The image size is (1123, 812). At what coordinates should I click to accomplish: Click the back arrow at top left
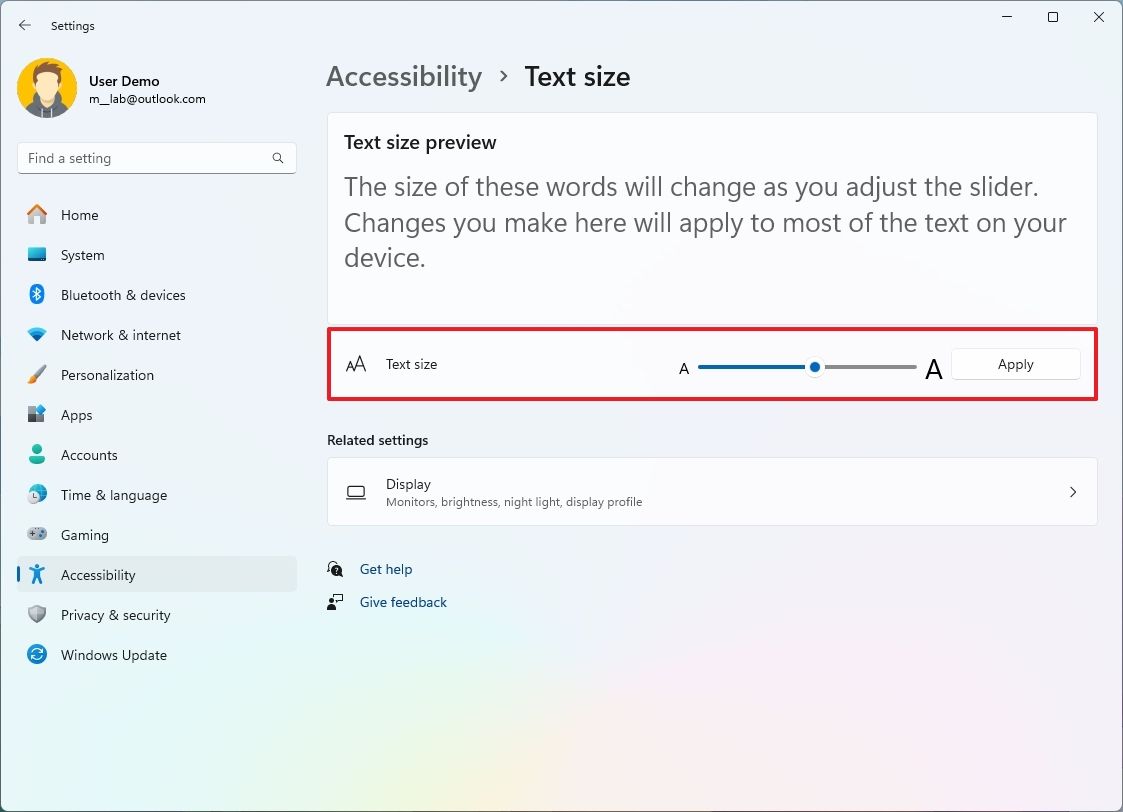(24, 25)
